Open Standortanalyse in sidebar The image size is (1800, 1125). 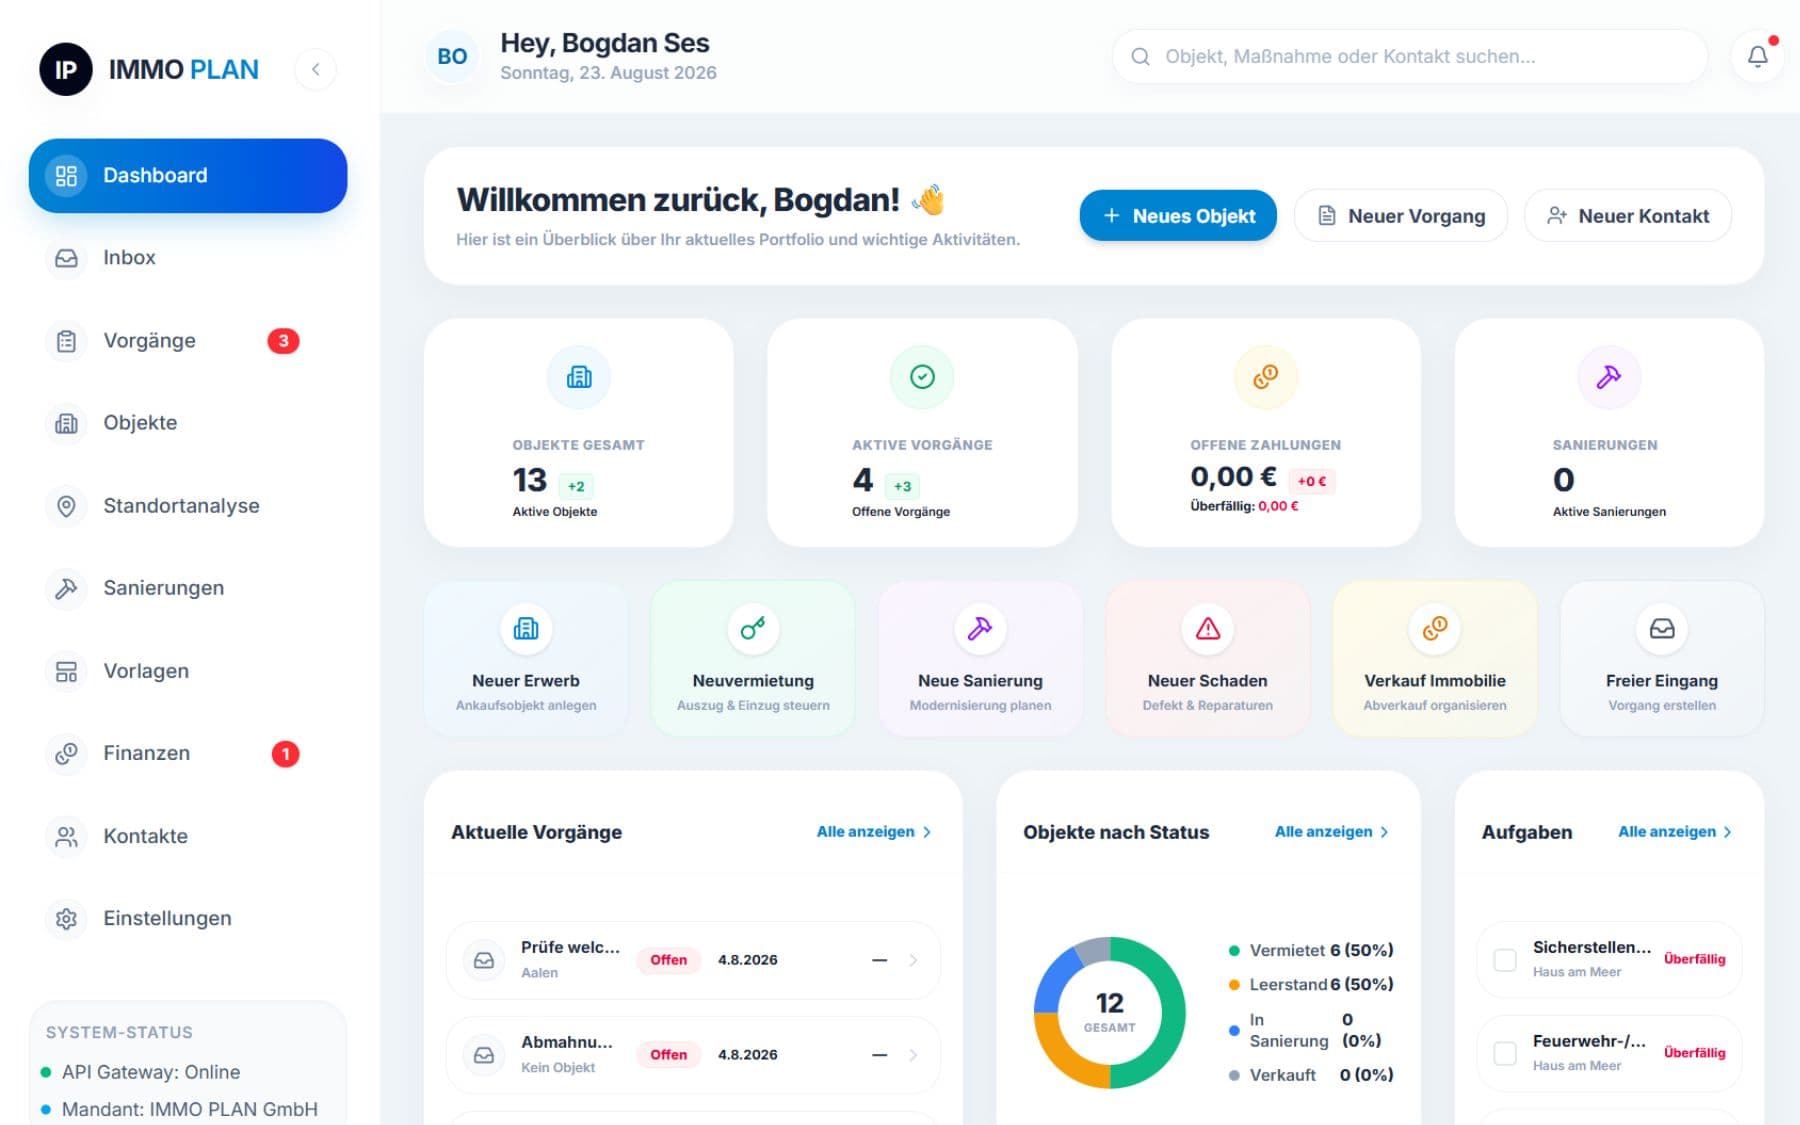click(188, 506)
